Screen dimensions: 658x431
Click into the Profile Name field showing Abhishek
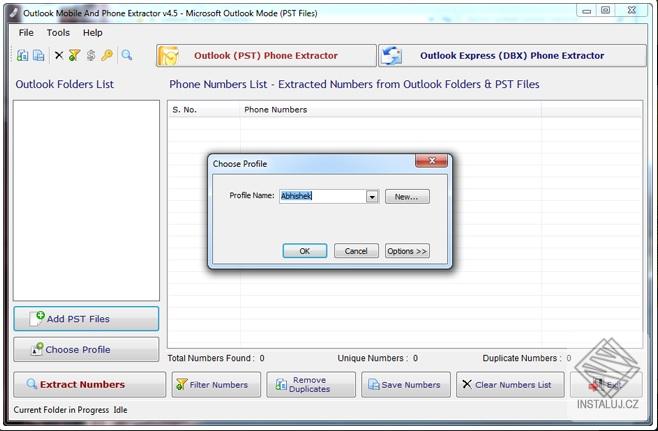(x=322, y=196)
